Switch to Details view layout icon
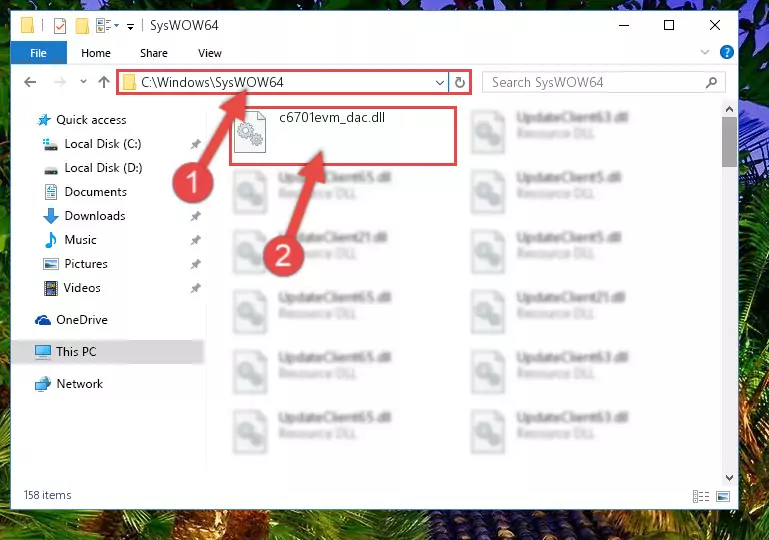The width and height of the screenshot is (769, 540). tap(700, 496)
